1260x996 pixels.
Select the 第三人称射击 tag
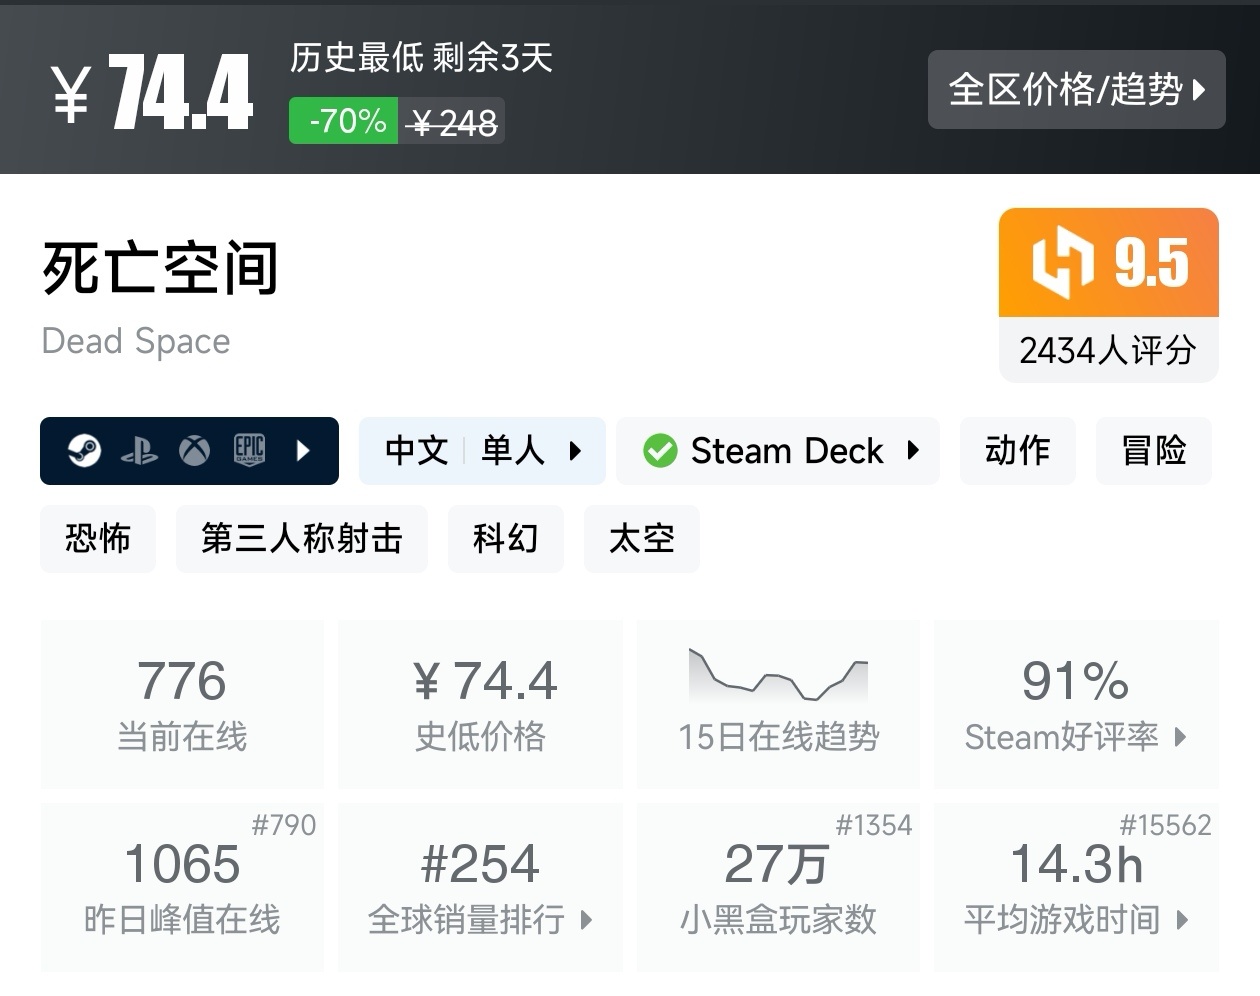point(302,539)
